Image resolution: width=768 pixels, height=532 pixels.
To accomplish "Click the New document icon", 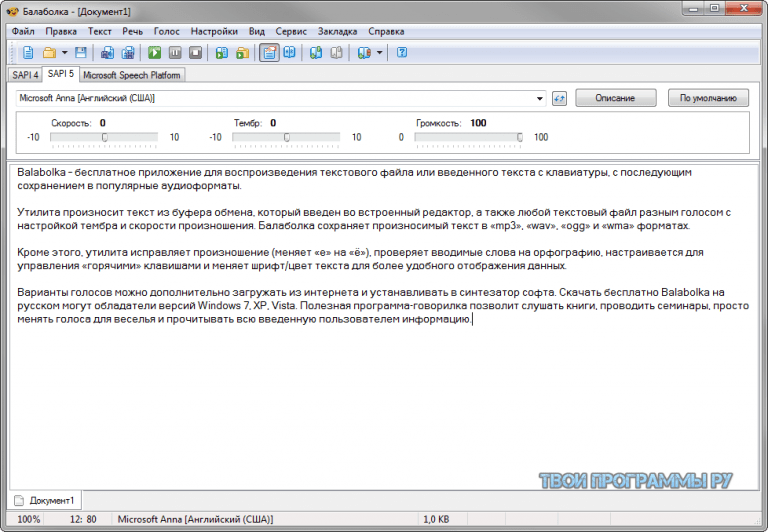I will 28,52.
